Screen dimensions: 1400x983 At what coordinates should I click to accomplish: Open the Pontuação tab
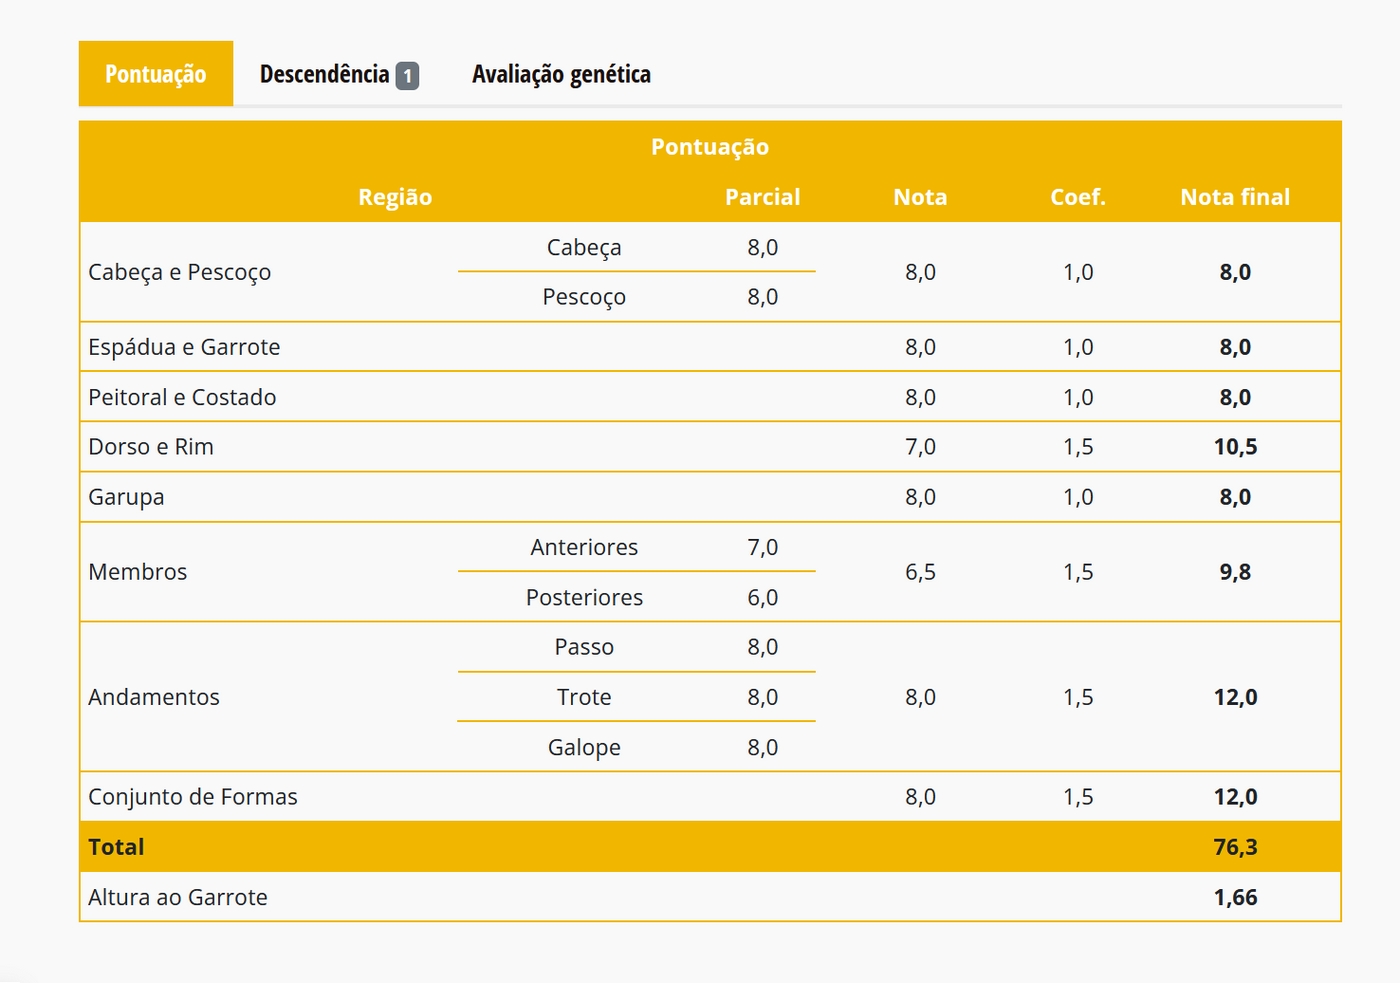(156, 74)
